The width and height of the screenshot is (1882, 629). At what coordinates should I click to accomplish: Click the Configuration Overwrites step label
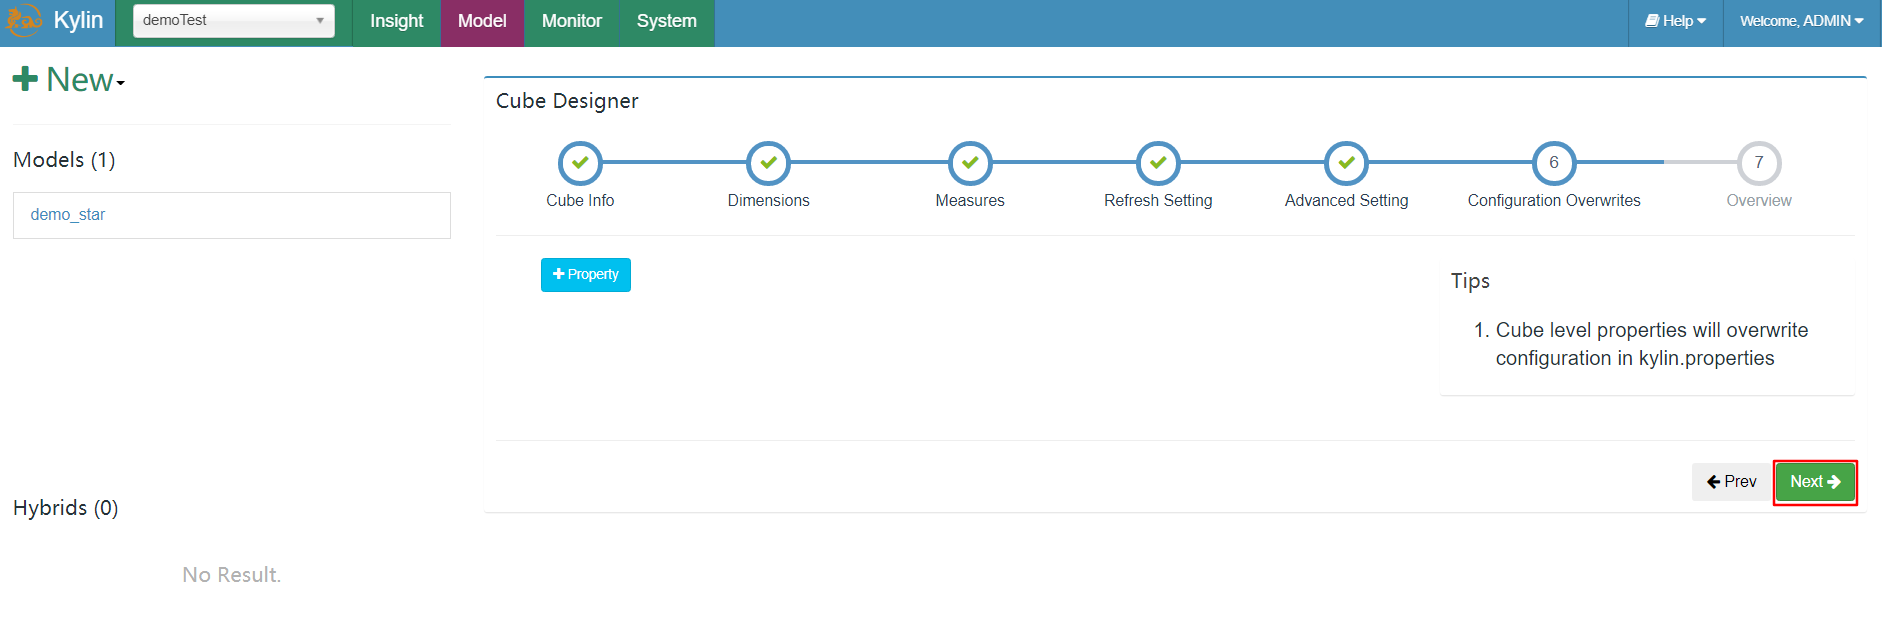(1554, 201)
